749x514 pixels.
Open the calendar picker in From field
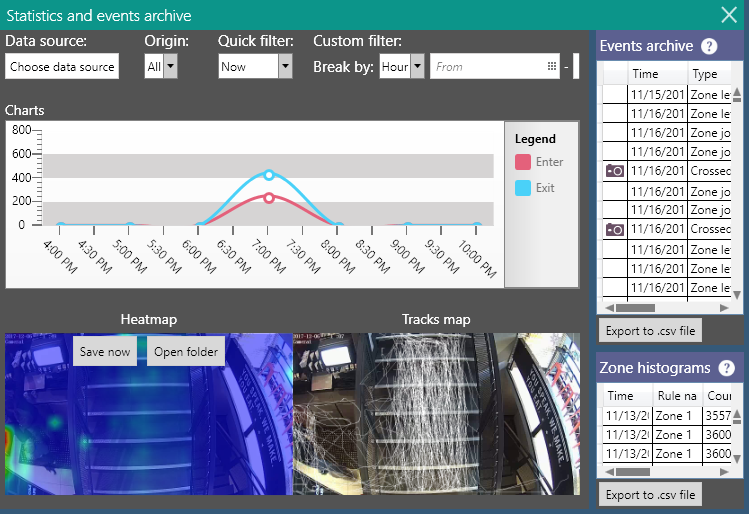pos(551,67)
